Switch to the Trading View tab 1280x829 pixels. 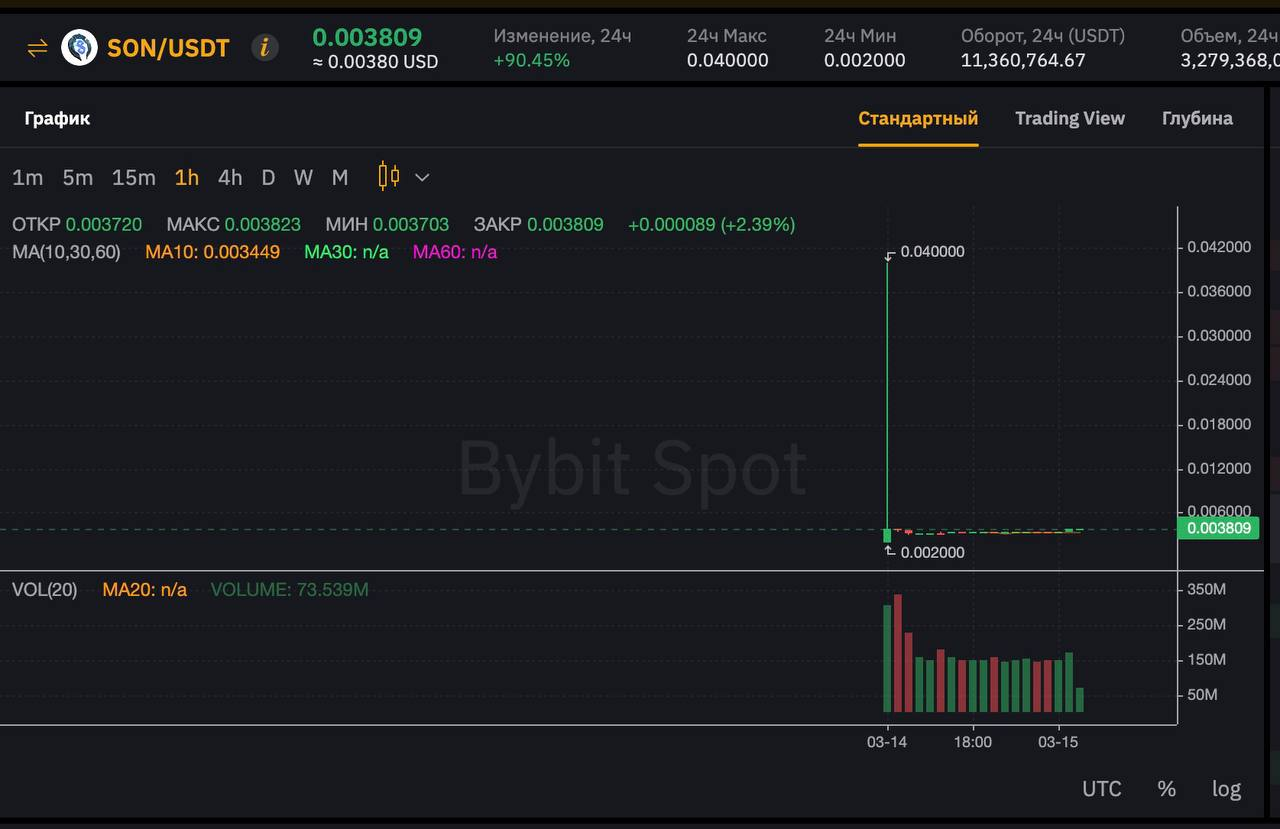(x=1070, y=118)
